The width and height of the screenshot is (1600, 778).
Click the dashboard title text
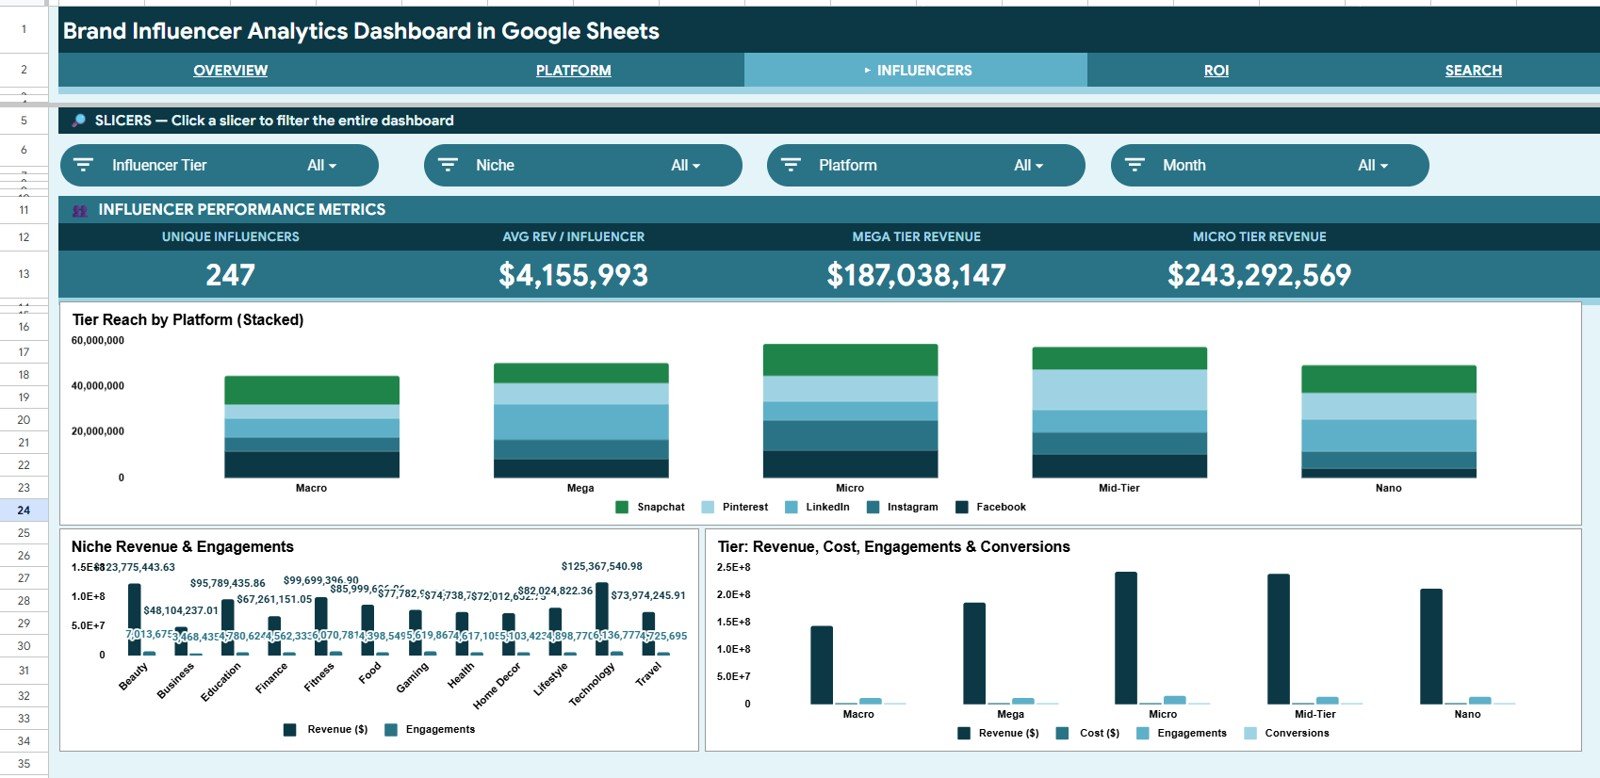361,31
